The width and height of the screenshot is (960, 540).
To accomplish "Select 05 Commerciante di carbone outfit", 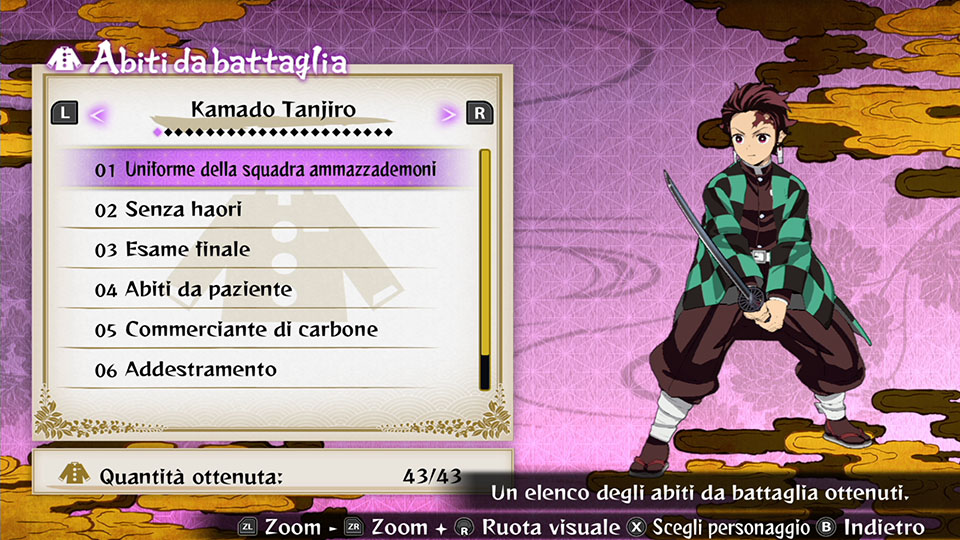I will pyautogui.click(x=266, y=329).
